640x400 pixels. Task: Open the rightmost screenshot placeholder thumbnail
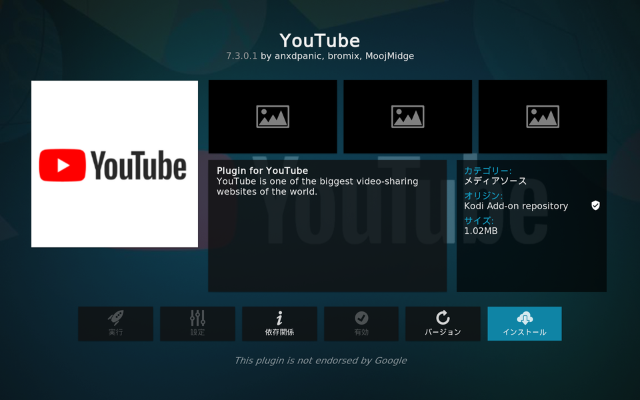pos(542,116)
